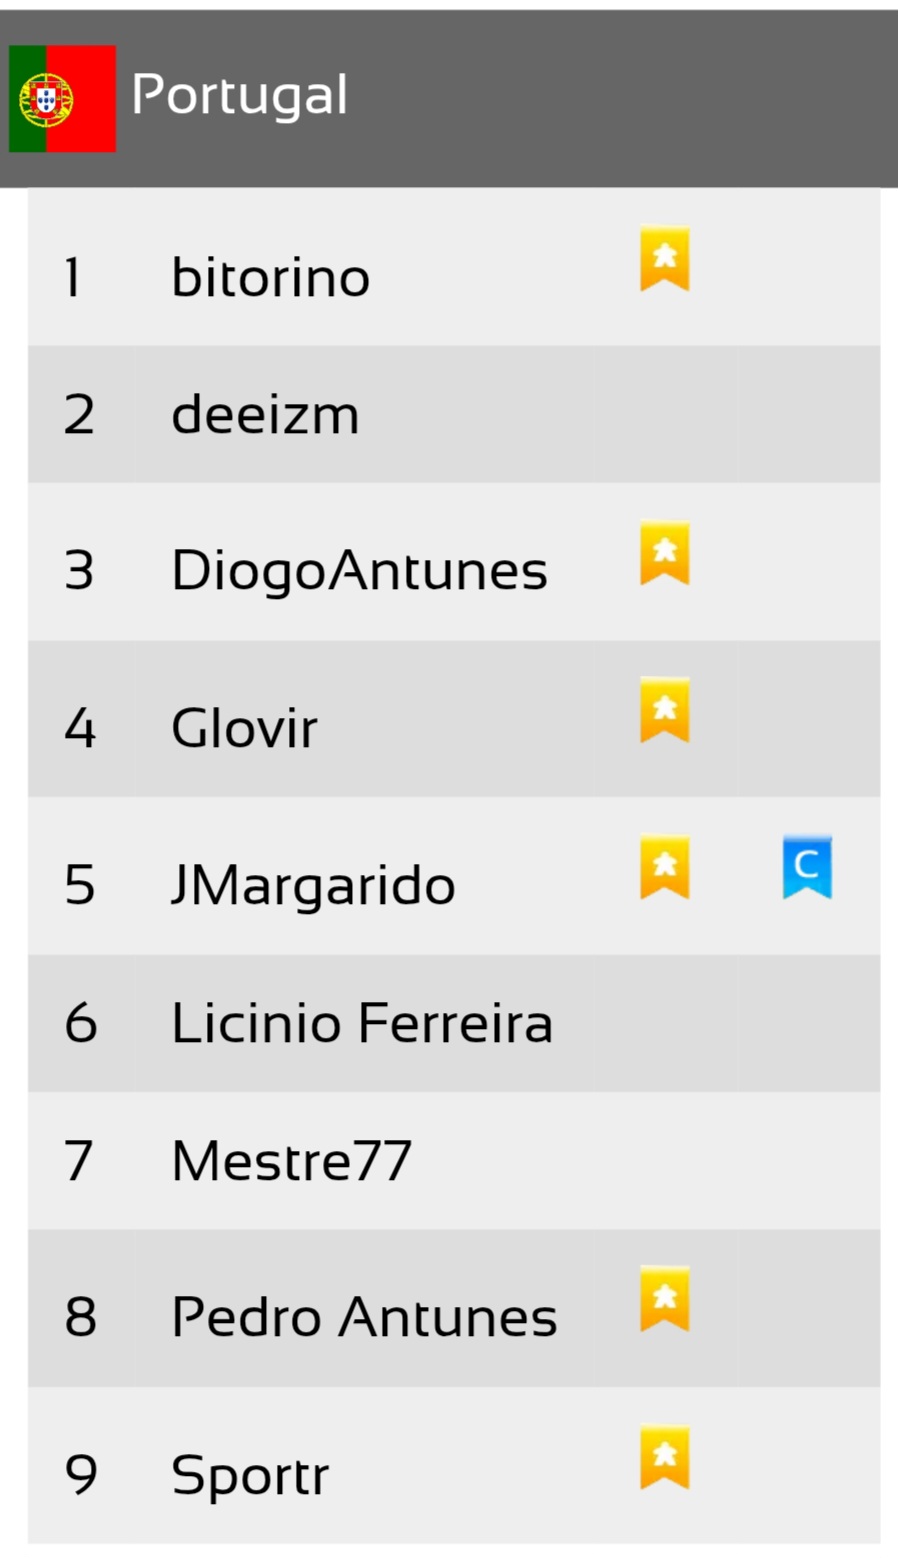Select the Sportr player name
The height and width of the screenshot is (1558, 898).
point(250,1475)
